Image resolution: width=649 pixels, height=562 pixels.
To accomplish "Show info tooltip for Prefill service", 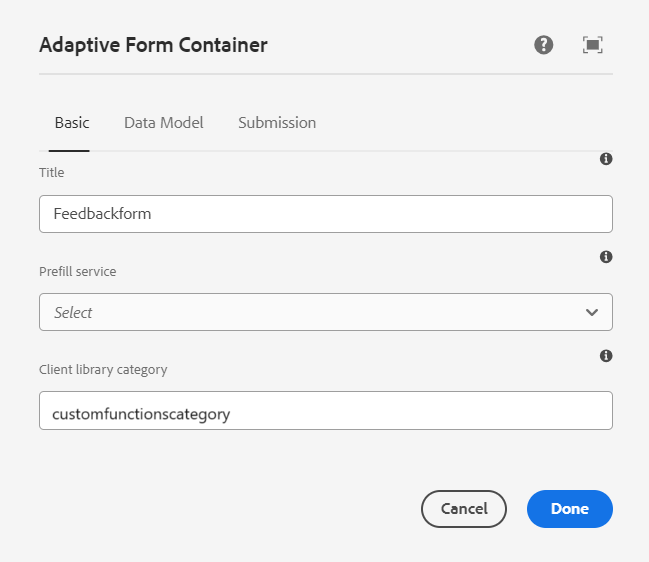I will click(x=606, y=257).
